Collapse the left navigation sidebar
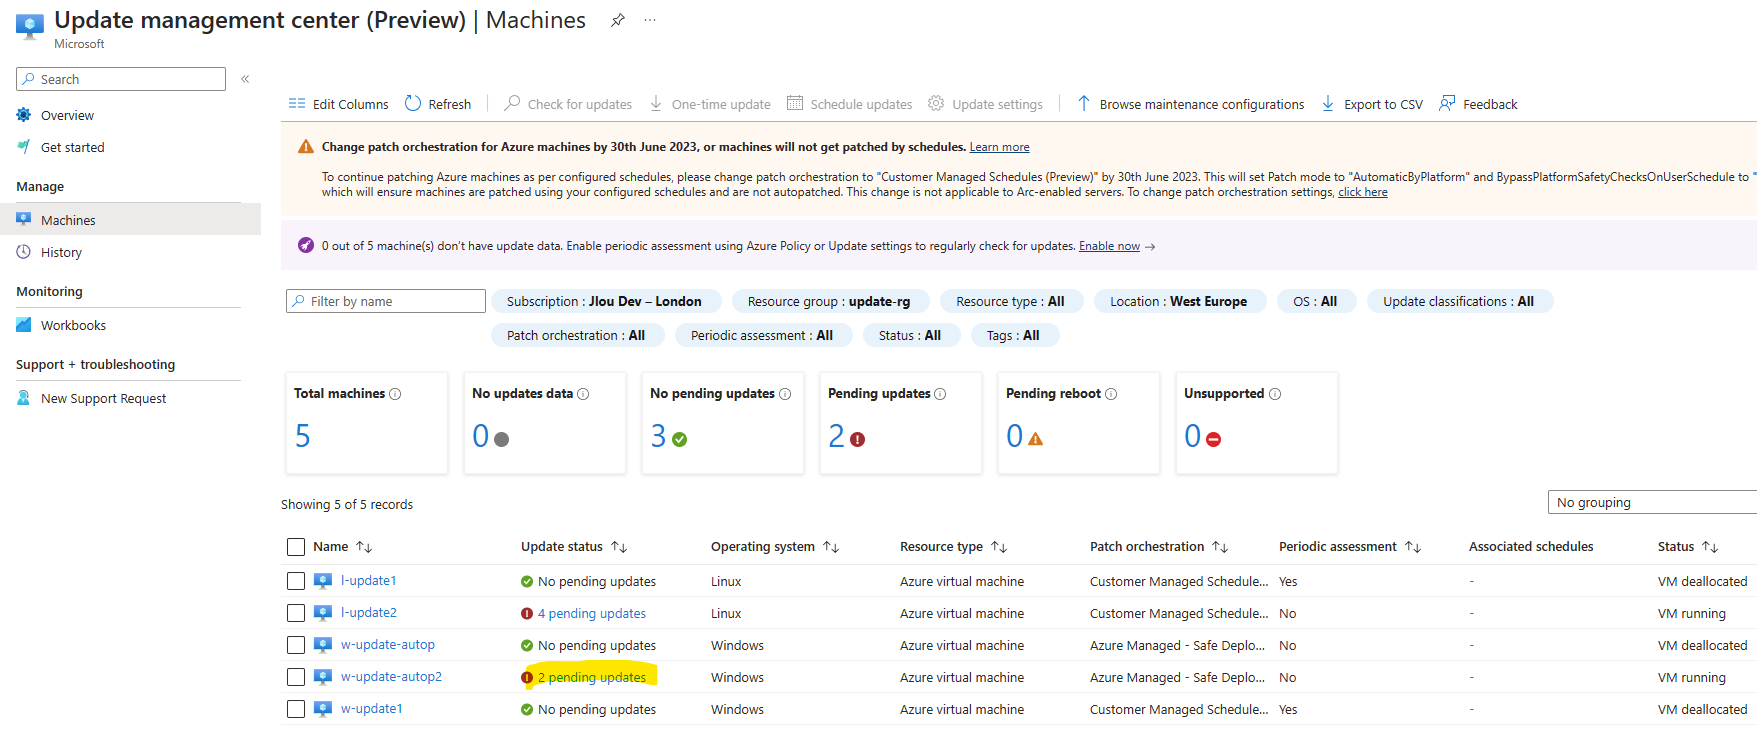 click(245, 79)
